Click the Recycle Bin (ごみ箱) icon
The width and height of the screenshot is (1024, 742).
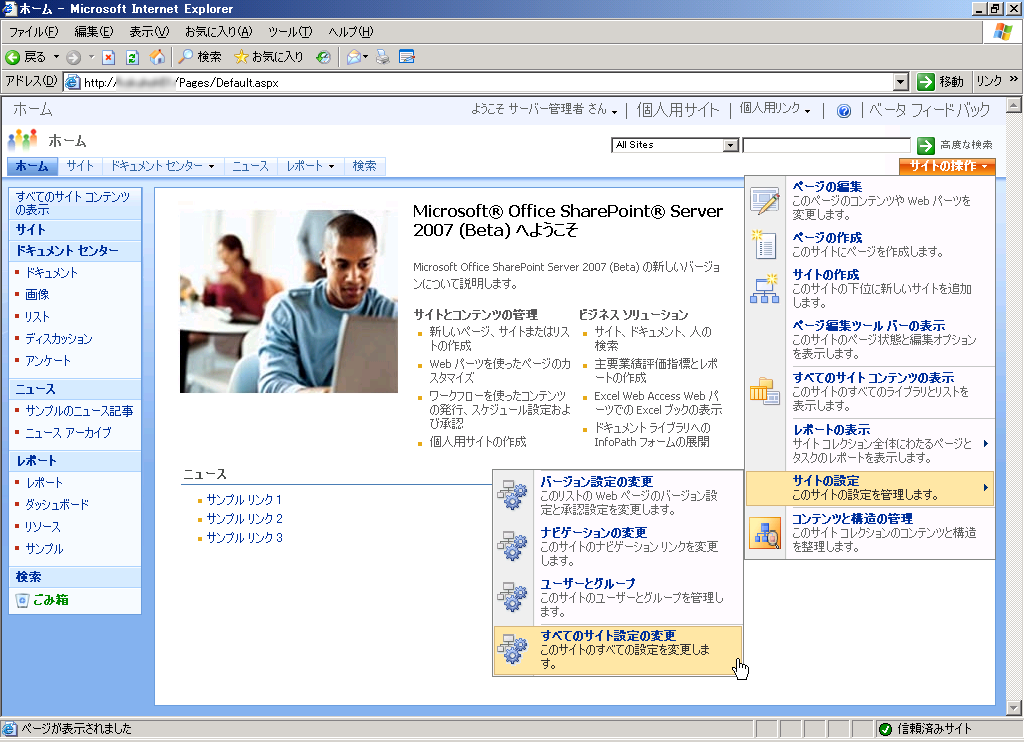click(23, 600)
